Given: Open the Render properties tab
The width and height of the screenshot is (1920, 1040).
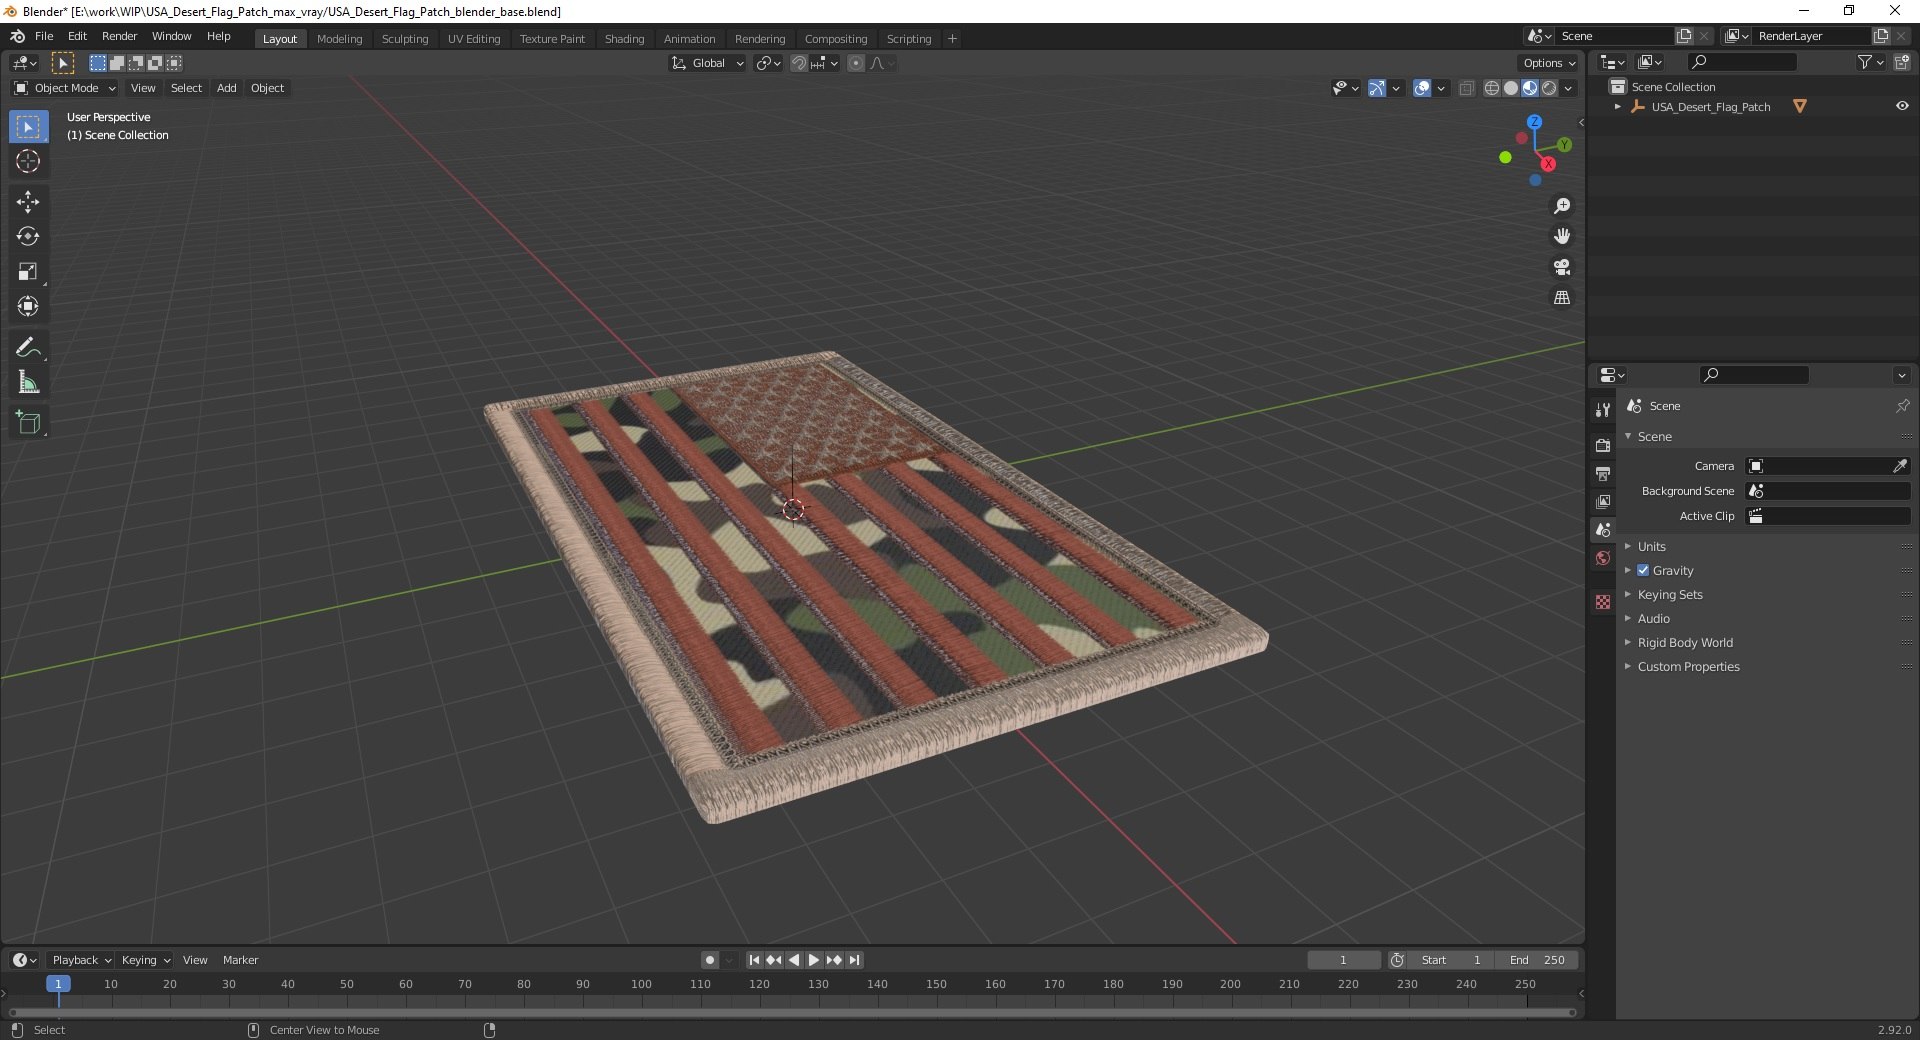Looking at the screenshot, I should click(x=1603, y=445).
